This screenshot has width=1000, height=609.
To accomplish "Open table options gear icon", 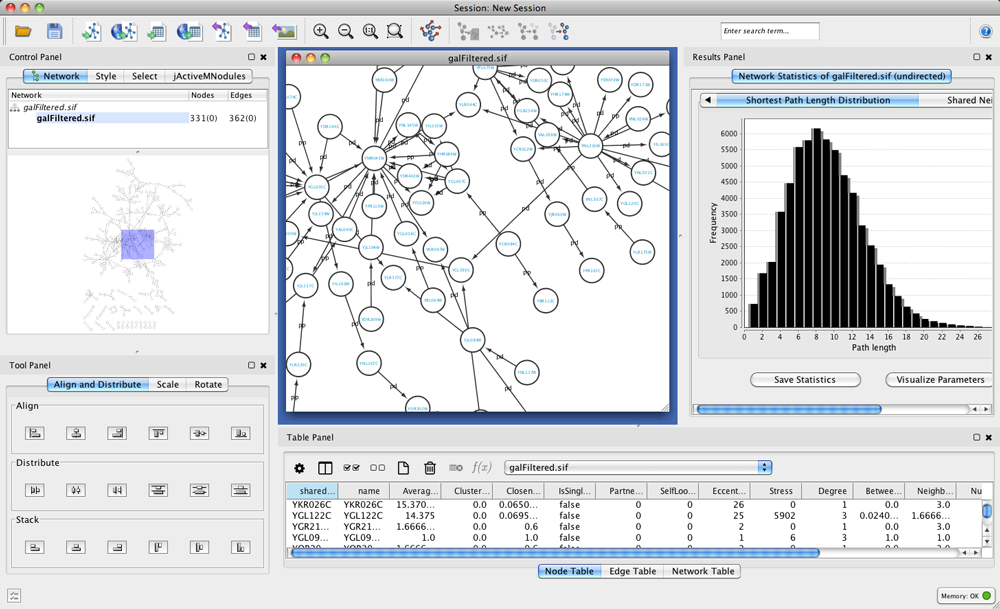I will coord(299,467).
